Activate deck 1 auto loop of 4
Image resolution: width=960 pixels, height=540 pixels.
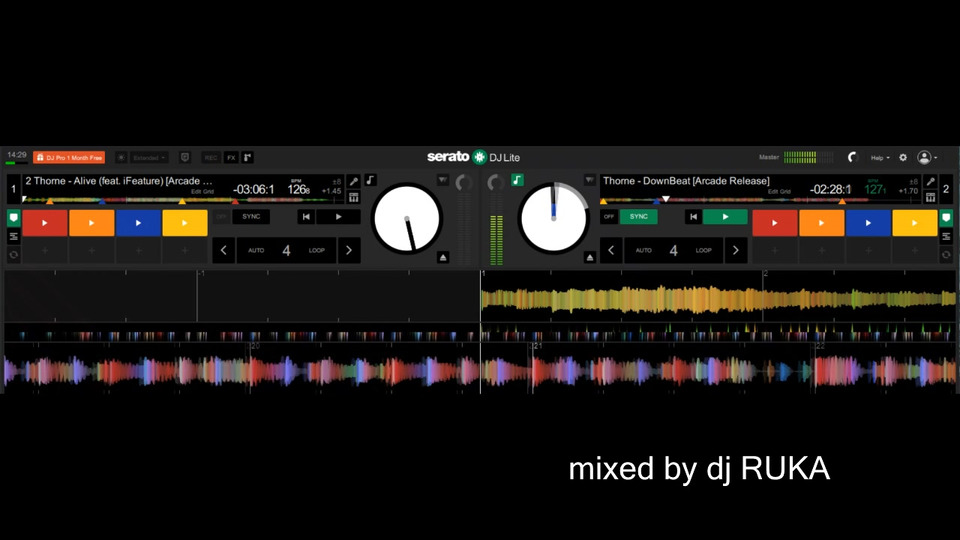tap(287, 250)
